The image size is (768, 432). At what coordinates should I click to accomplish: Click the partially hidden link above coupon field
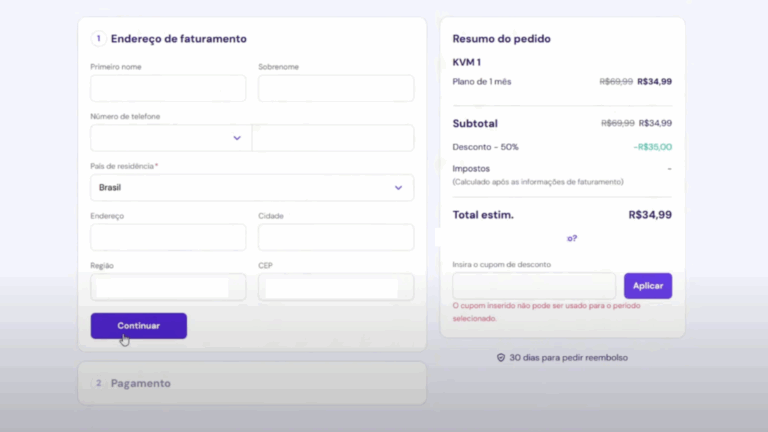[572, 238]
